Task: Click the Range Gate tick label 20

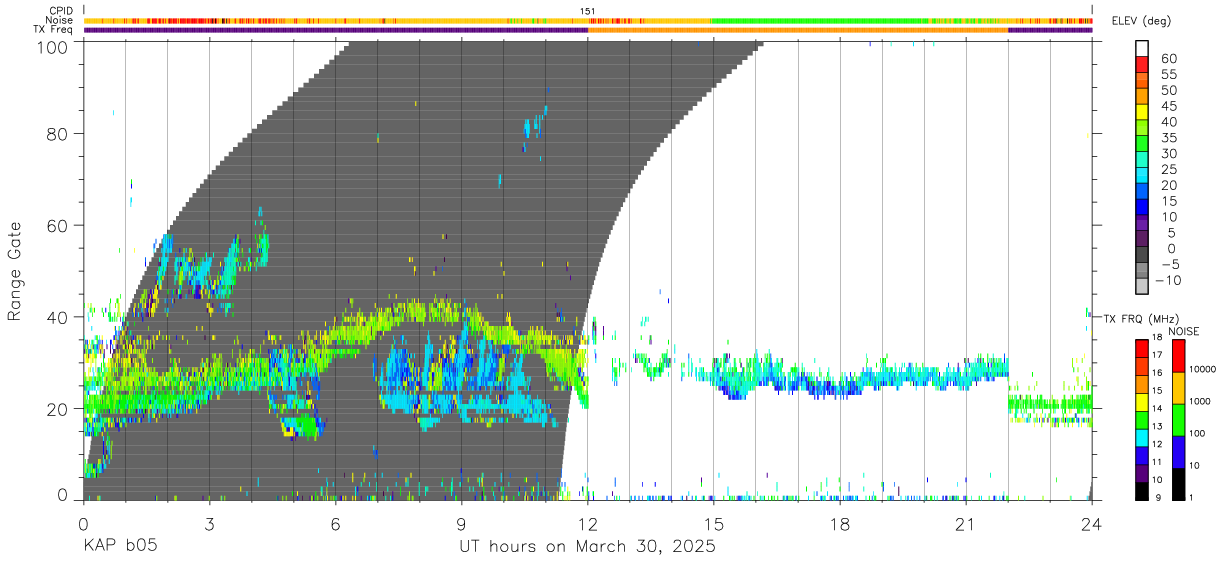Action: pos(59,408)
